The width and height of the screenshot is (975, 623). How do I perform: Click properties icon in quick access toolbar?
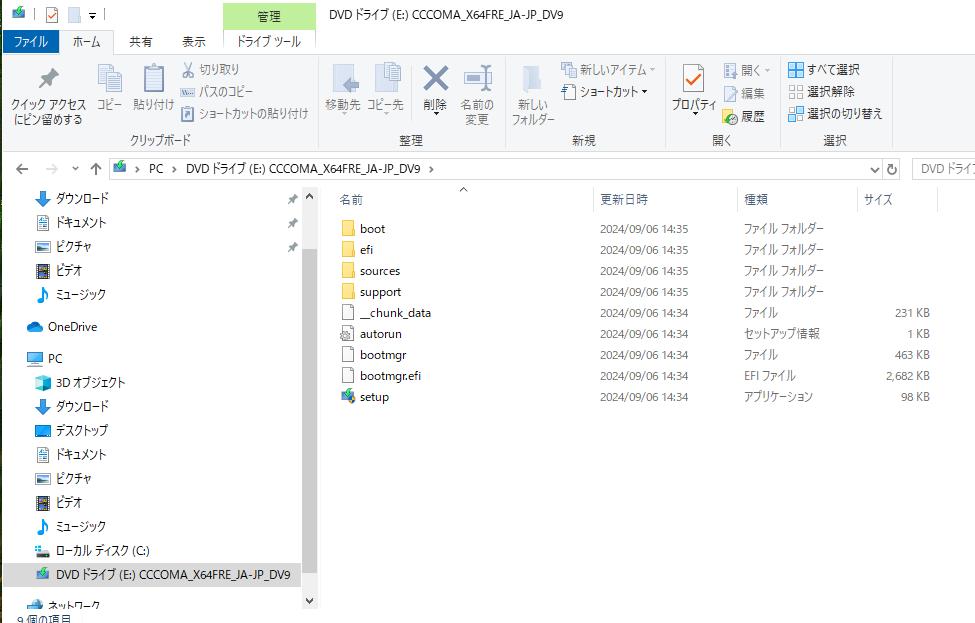click(52, 14)
